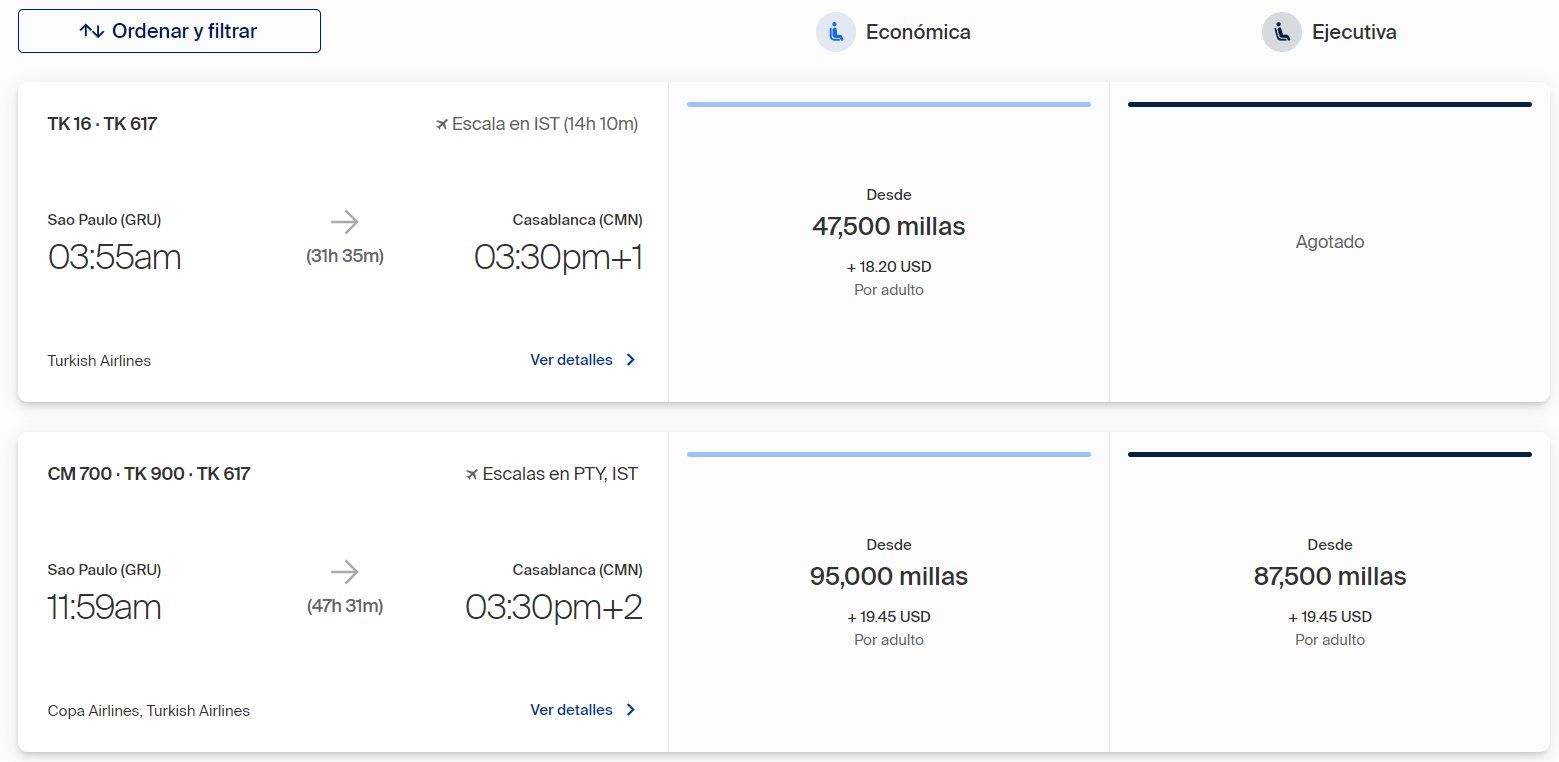This screenshot has height=762, width=1559.
Task: Click the airplane icon next to Escala en IST
Action: (442, 124)
